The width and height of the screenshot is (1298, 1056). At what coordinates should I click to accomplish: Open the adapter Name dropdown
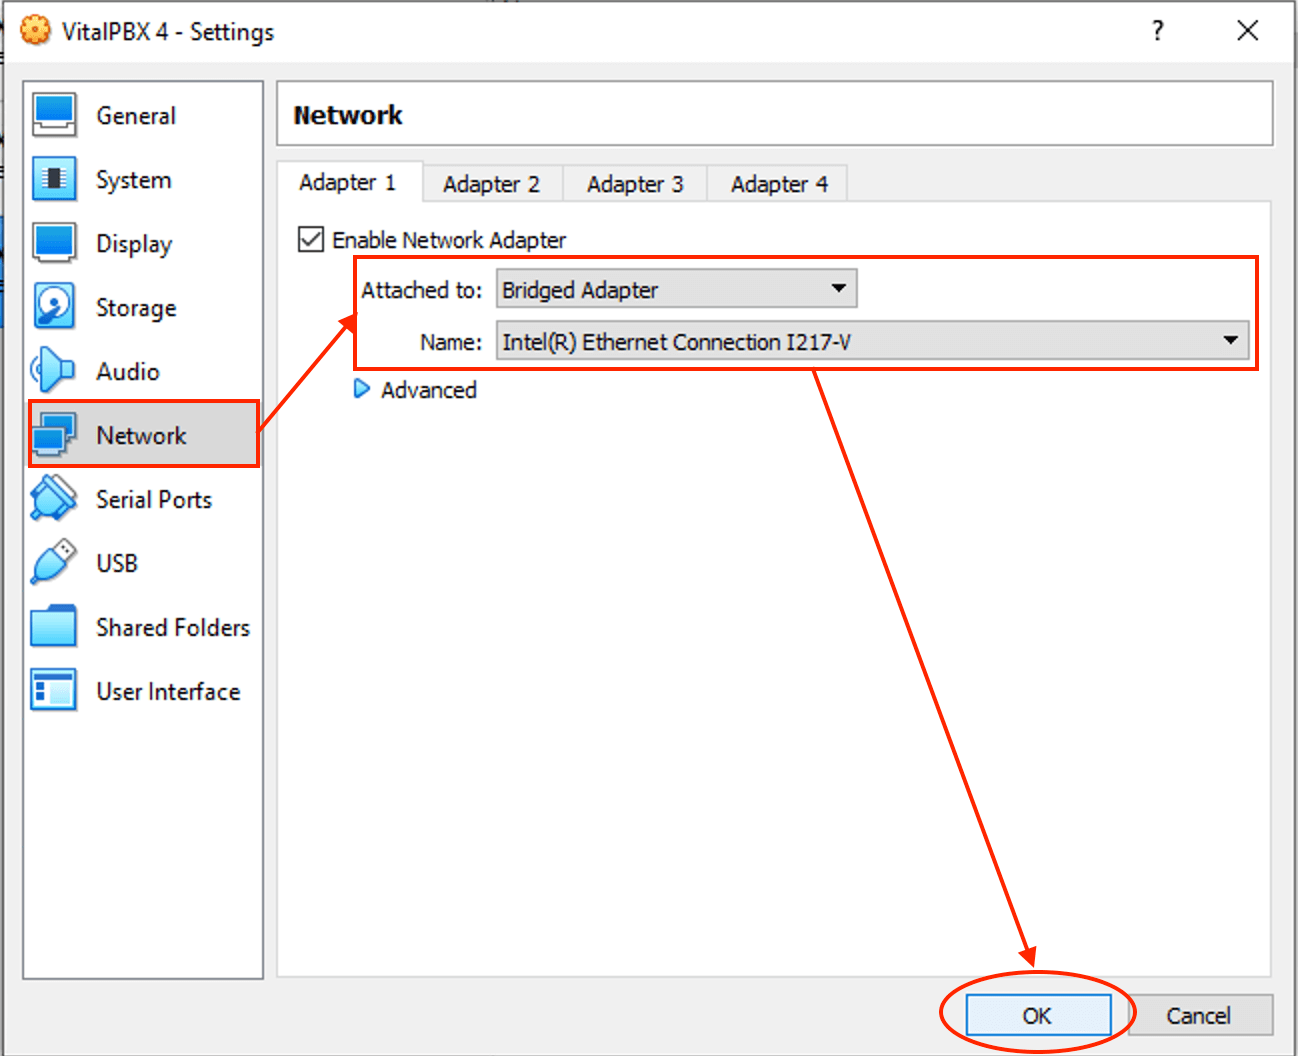(1230, 341)
